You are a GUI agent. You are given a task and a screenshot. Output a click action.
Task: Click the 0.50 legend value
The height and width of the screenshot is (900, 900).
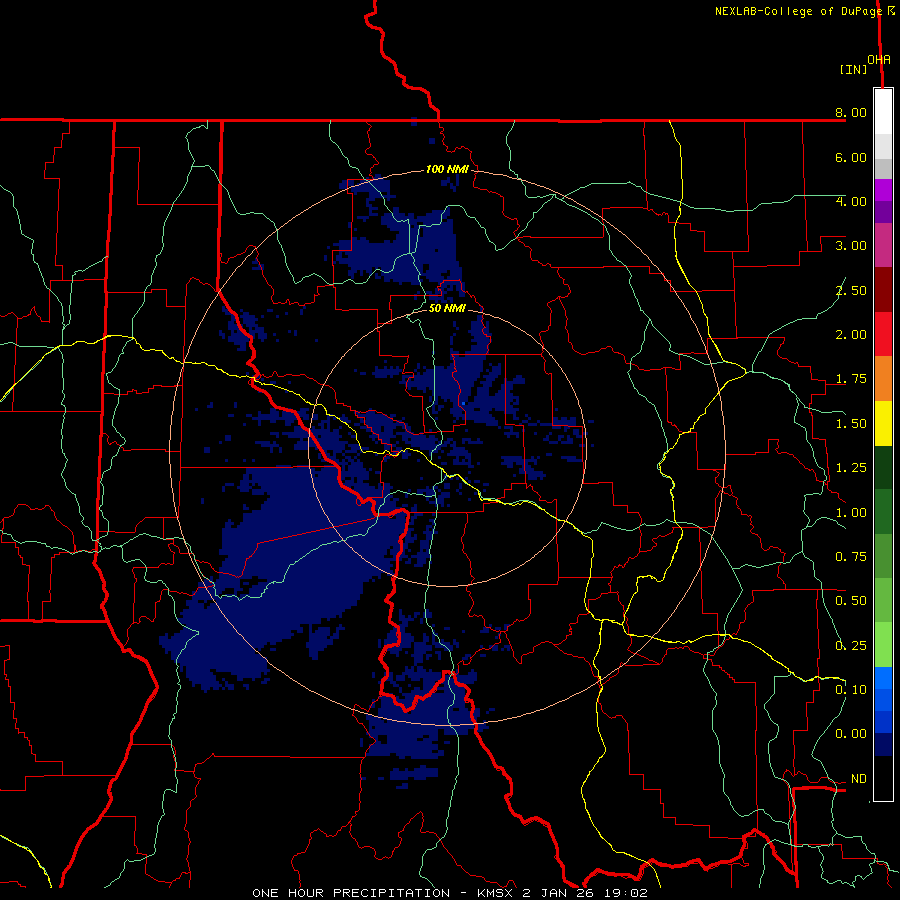tap(851, 601)
